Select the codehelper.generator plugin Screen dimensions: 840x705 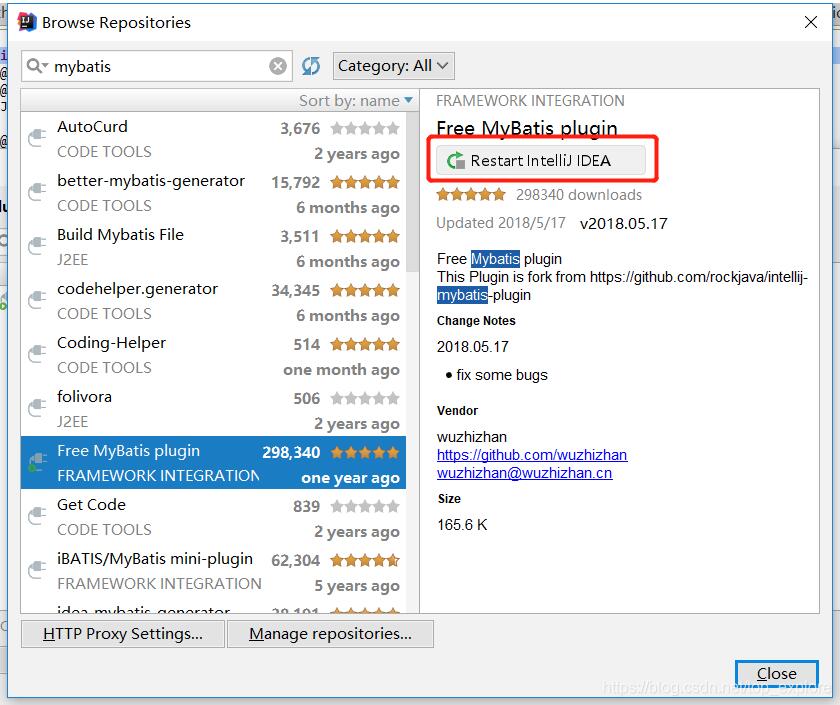(x=213, y=302)
